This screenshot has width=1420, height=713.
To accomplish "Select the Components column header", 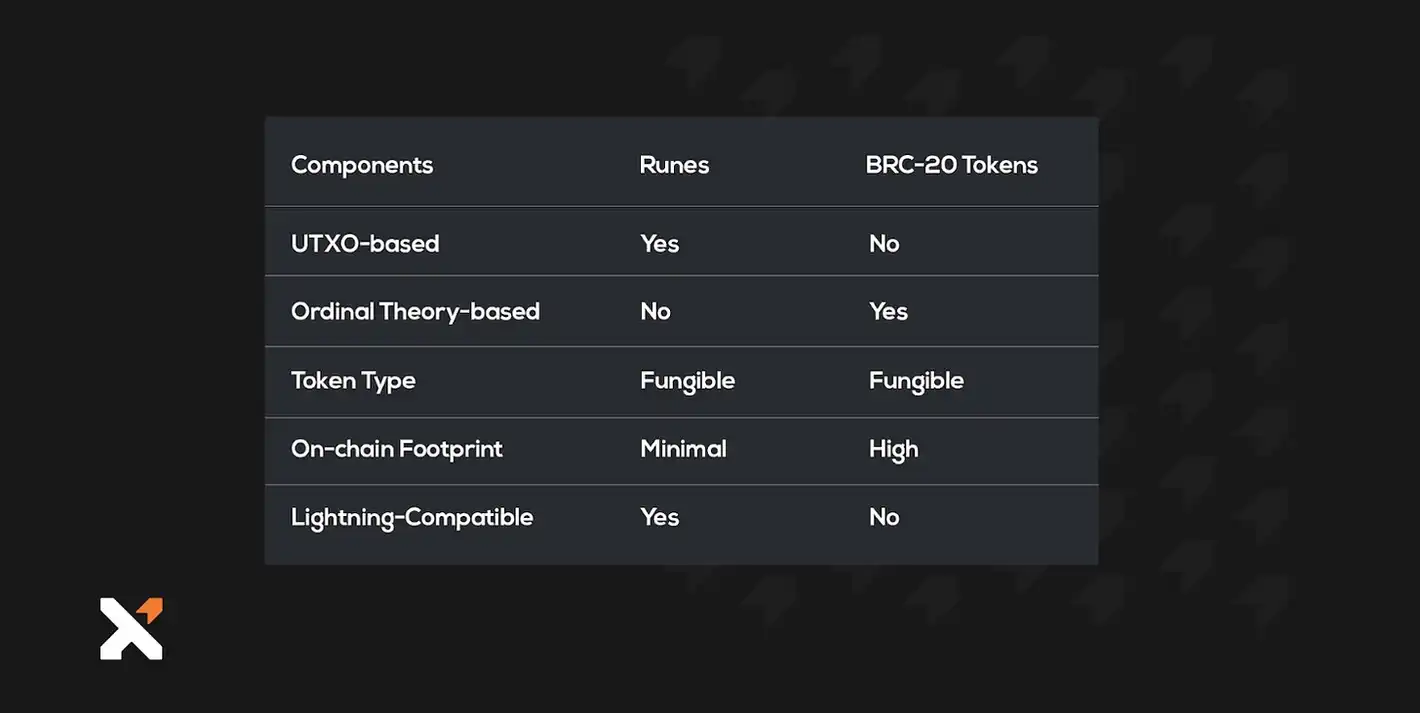I will 362,165.
